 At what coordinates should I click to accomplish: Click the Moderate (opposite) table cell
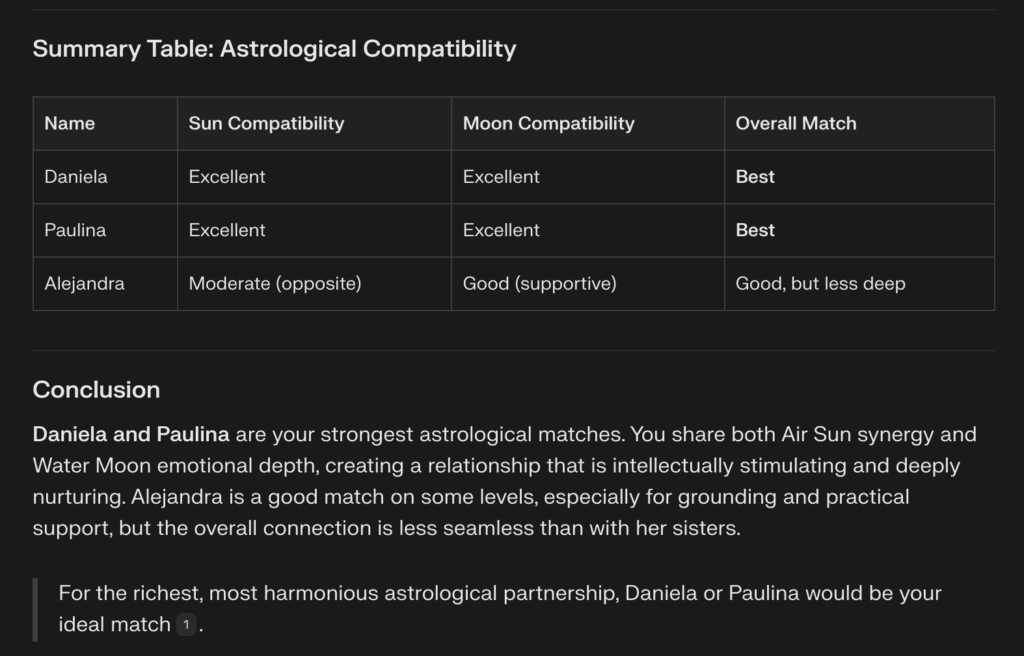pyautogui.click(x=314, y=284)
